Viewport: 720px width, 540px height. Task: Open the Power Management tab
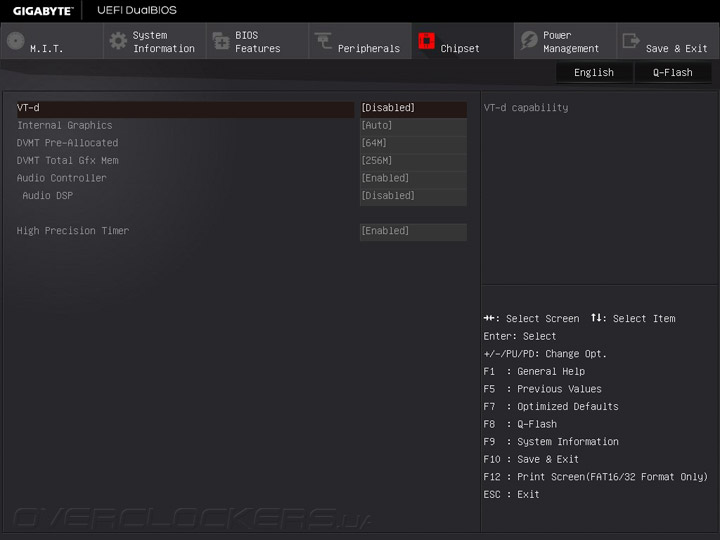click(x=565, y=41)
